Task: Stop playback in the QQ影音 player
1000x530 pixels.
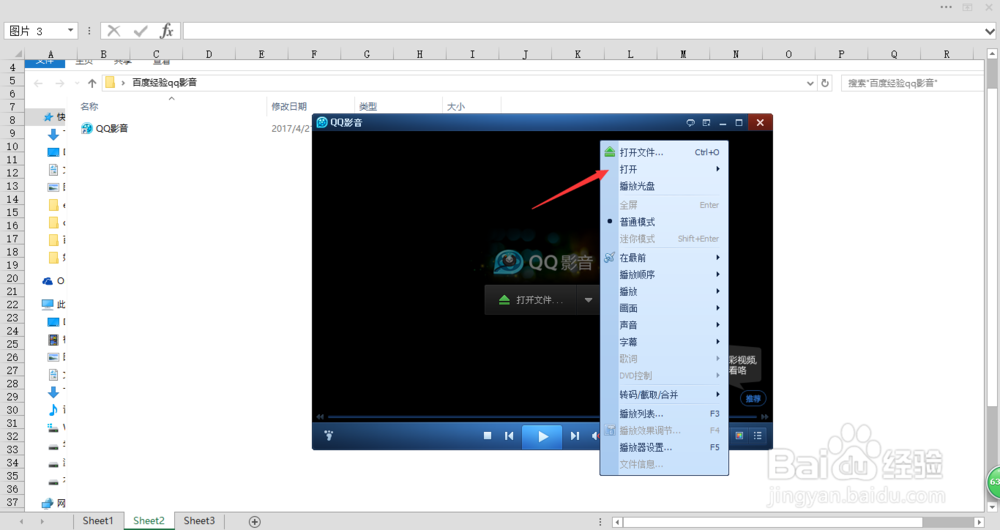Action: (487, 436)
